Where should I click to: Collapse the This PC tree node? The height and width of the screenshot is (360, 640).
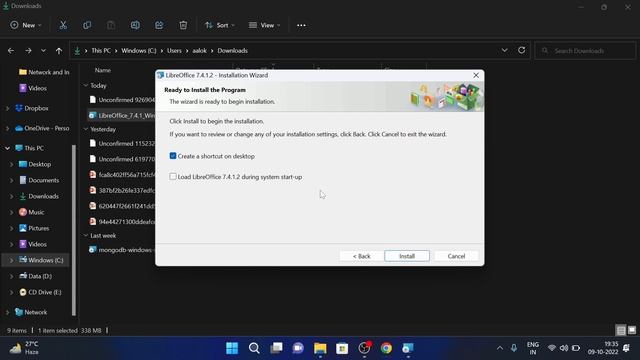(x=7, y=148)
